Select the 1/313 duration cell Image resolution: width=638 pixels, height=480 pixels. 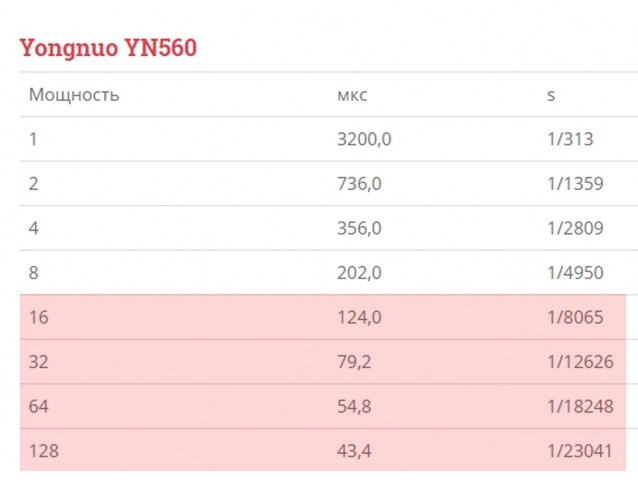[570, 139]
